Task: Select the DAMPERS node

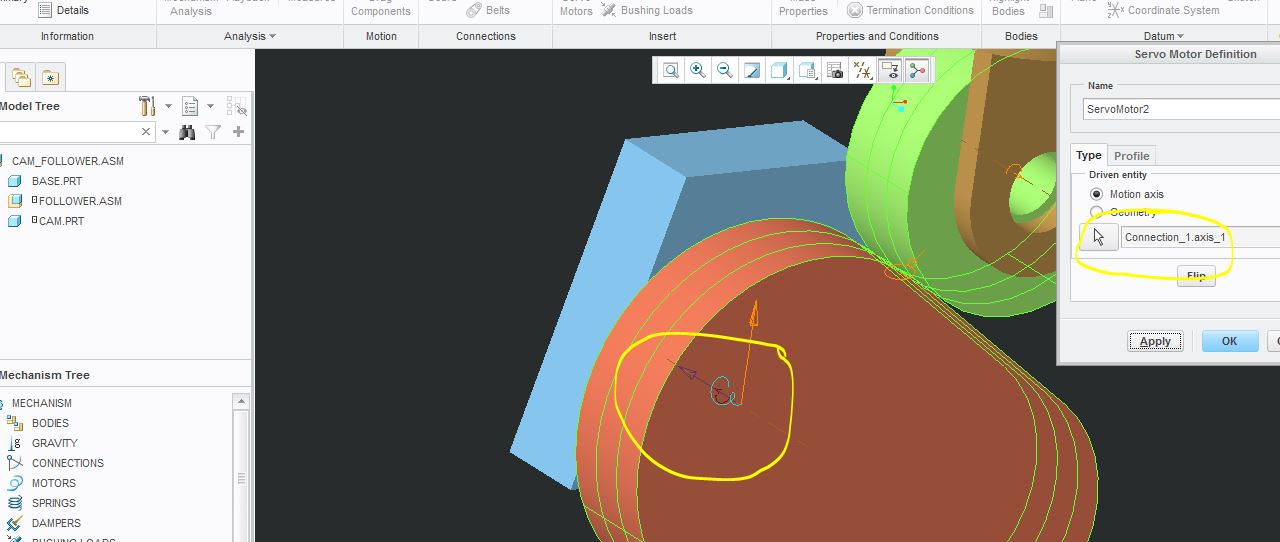Action: (x=56, y=523)
